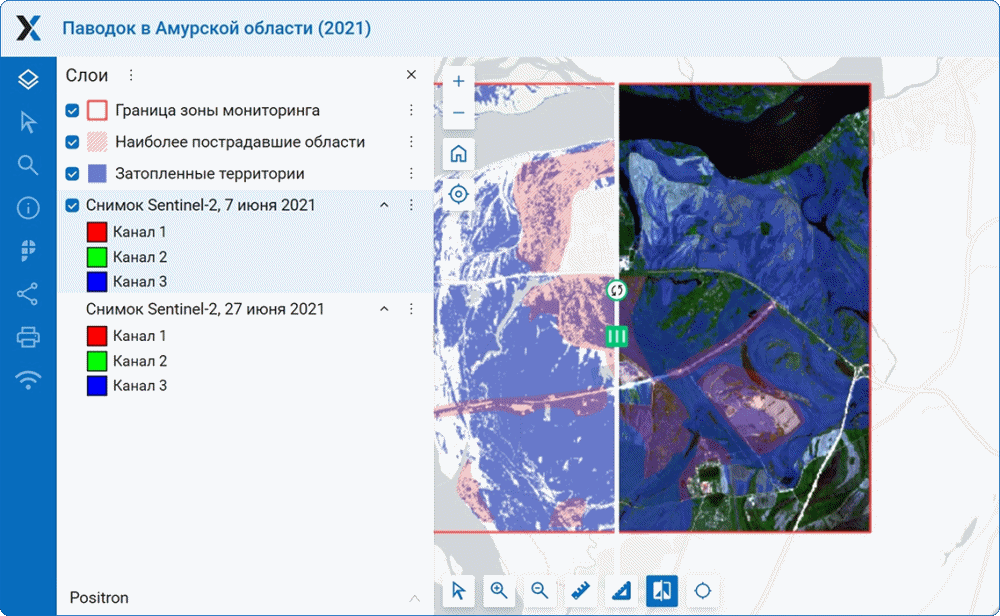The image size is (1000, 616).
Task: Click the share icon in left sidebar
Action: point(28,294)
